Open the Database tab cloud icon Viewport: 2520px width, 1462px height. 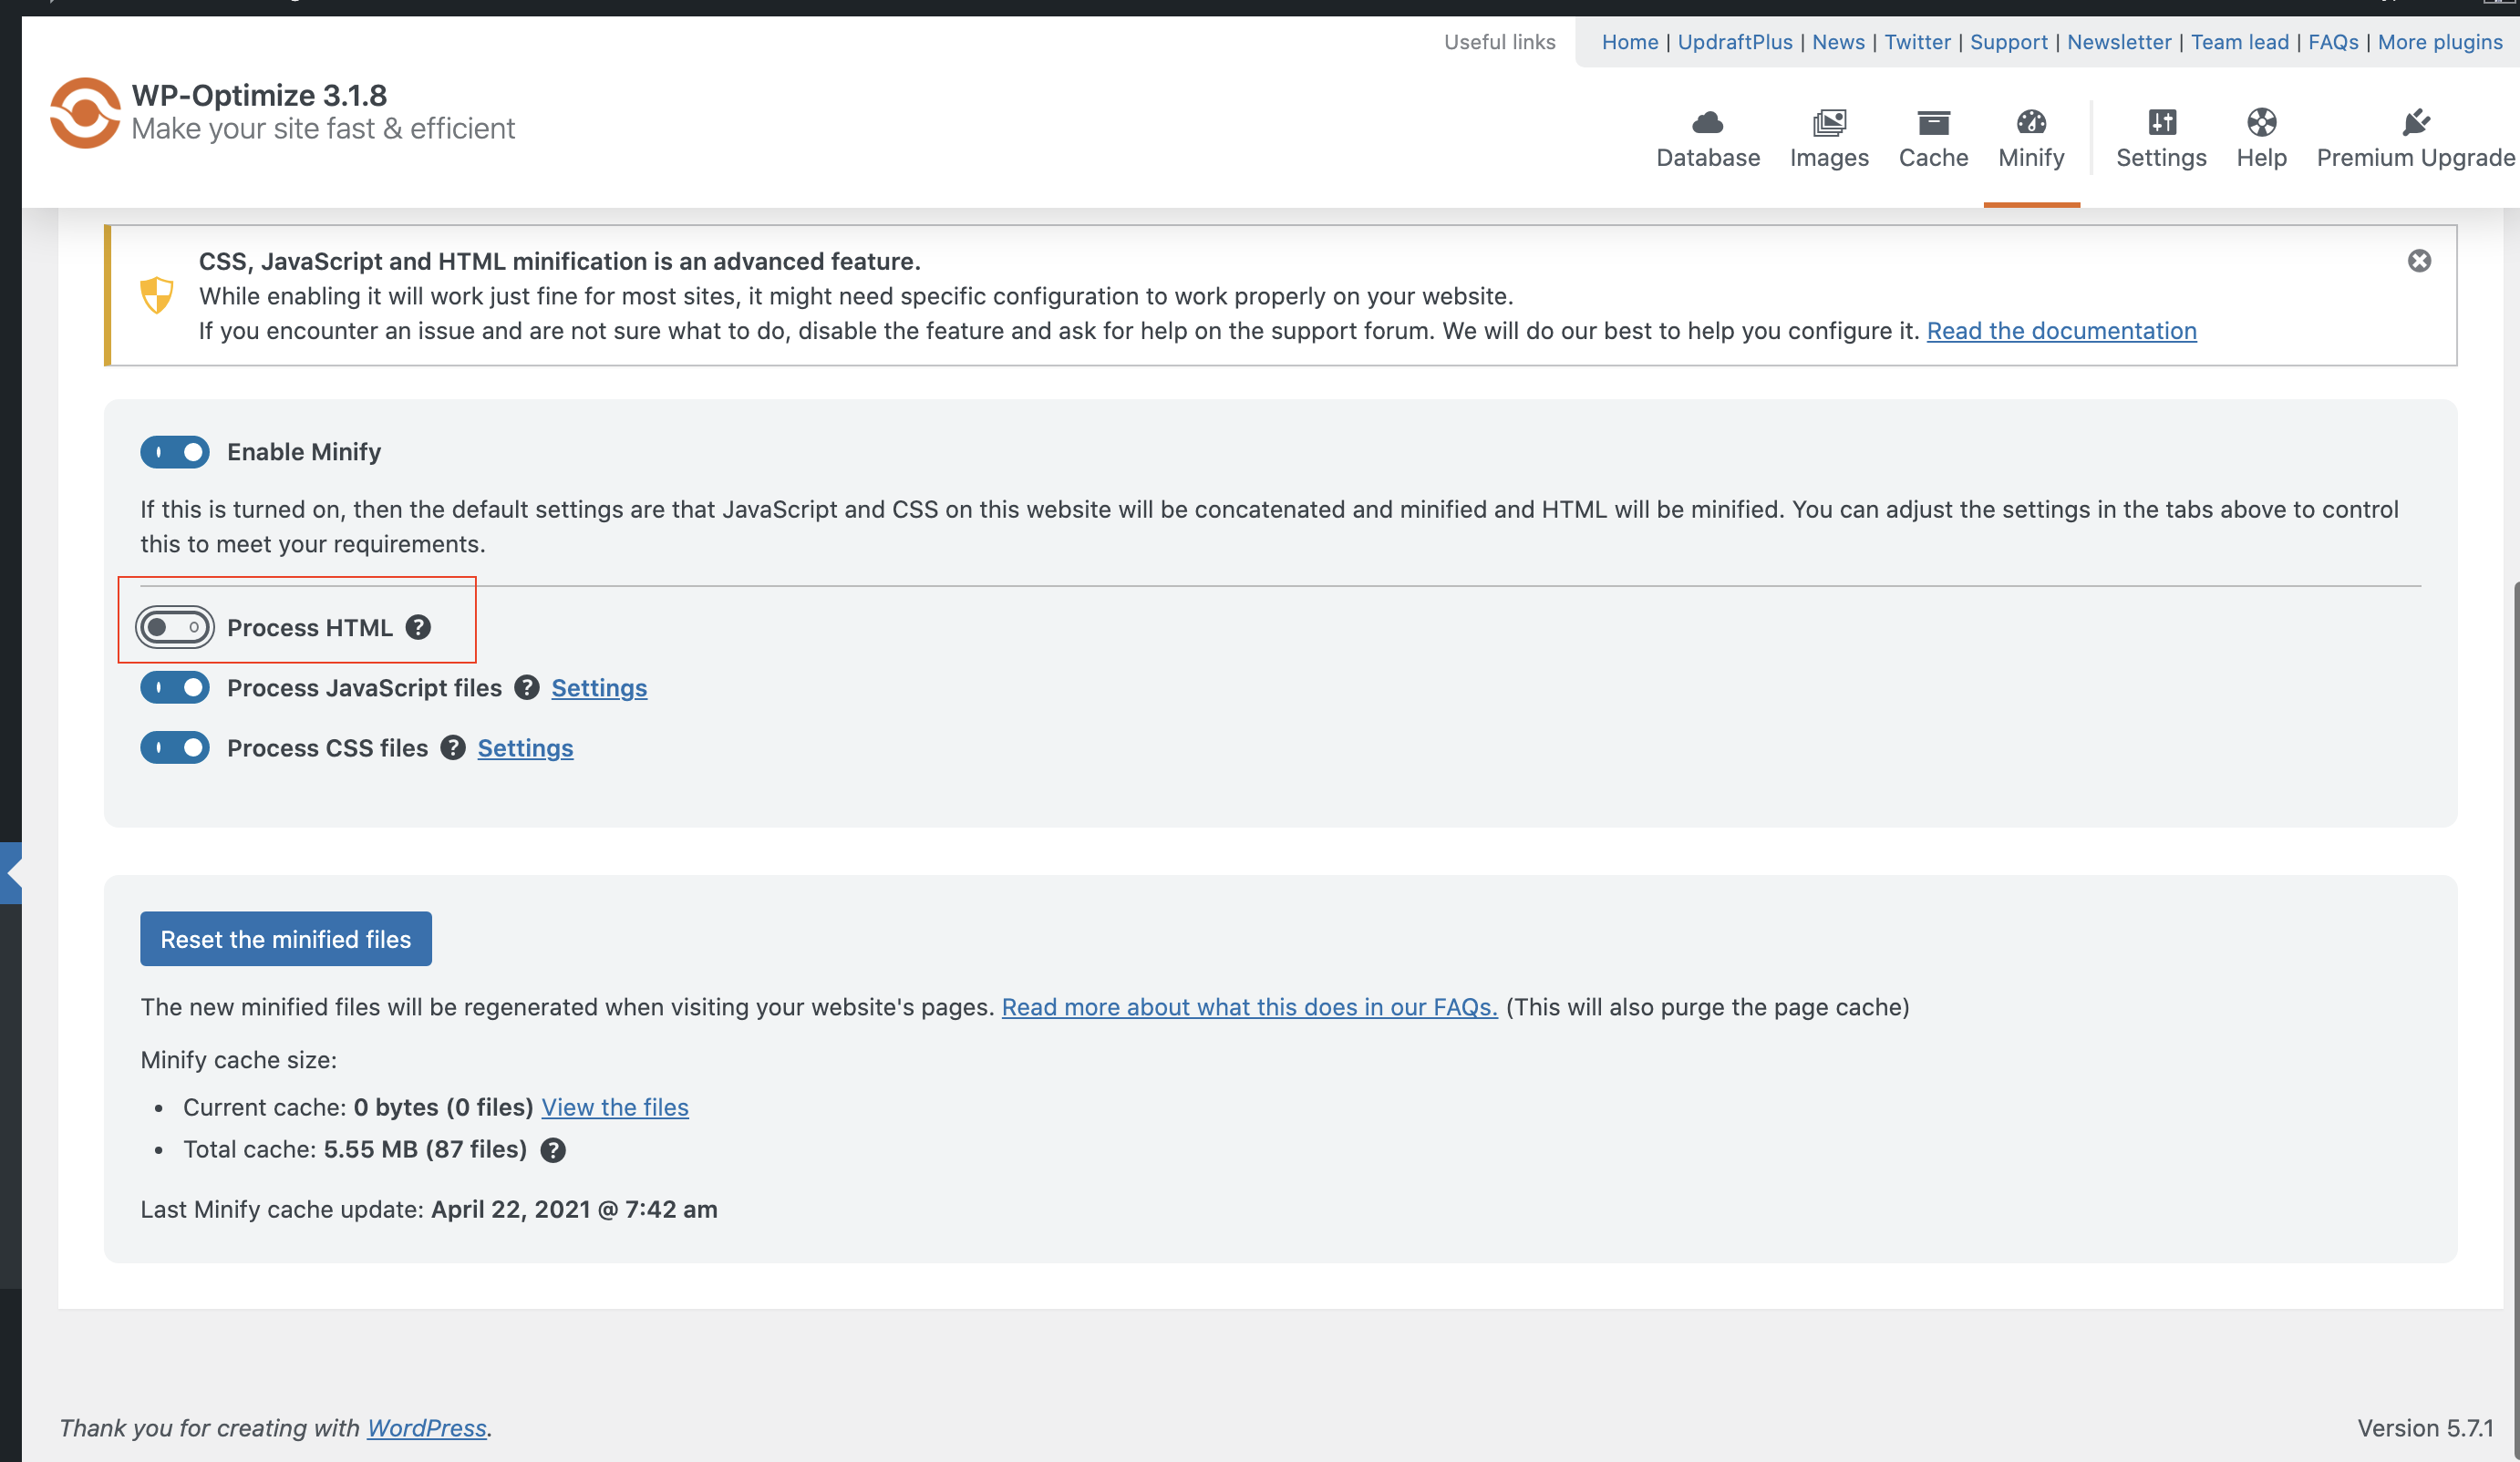pyautogui.click(x=1707, y=123)
